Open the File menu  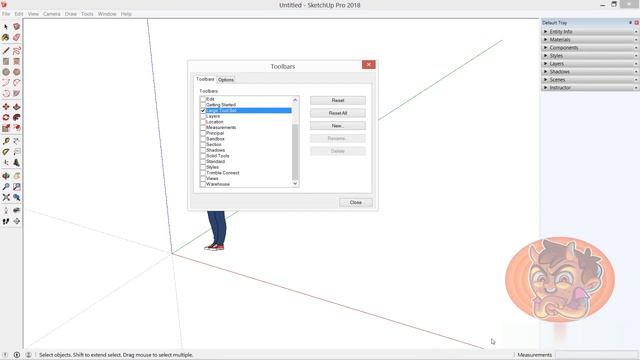[6, 14]
